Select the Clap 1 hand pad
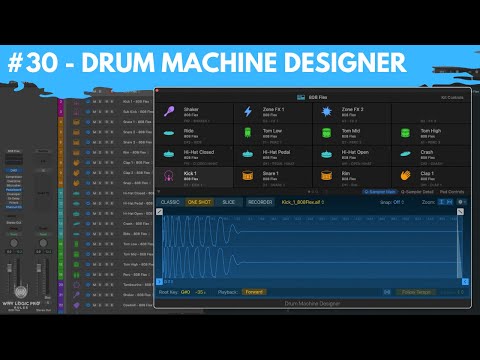480x360 pixels. (x=431, y=177)
